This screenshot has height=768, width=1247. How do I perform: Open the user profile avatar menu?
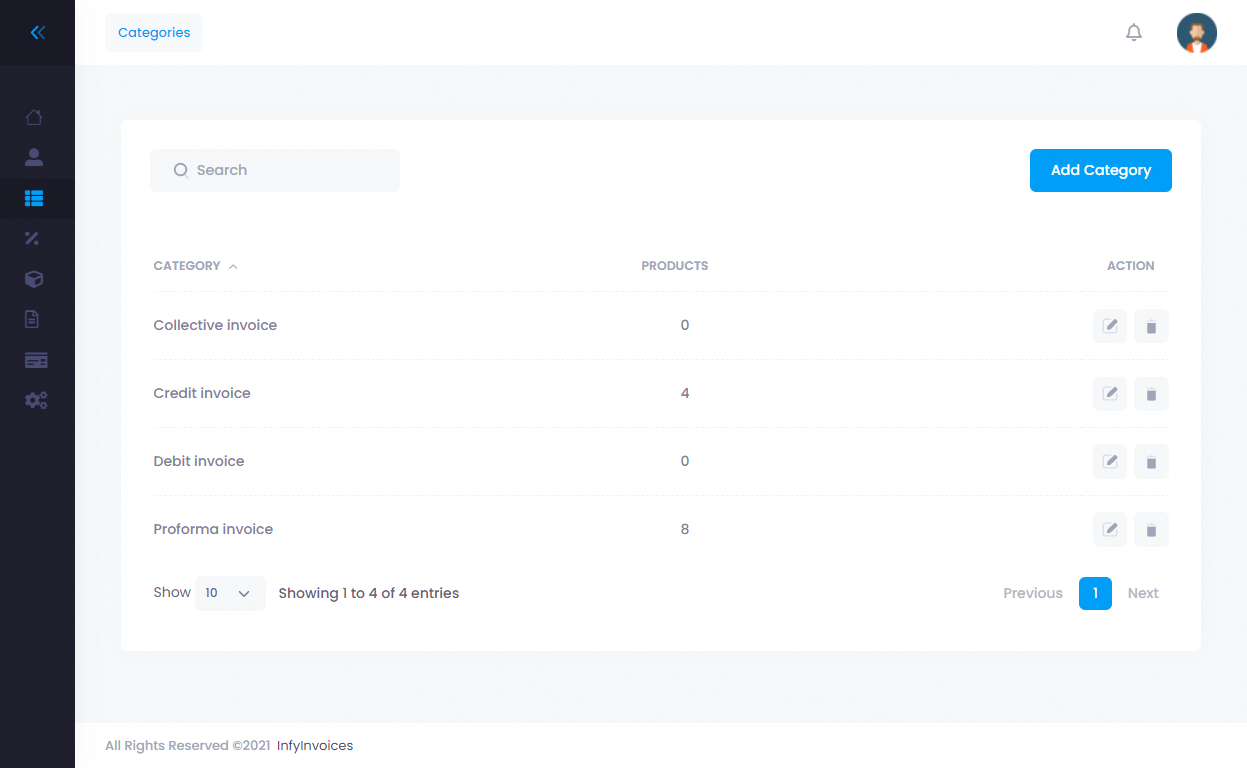[x=1196, y=33]
